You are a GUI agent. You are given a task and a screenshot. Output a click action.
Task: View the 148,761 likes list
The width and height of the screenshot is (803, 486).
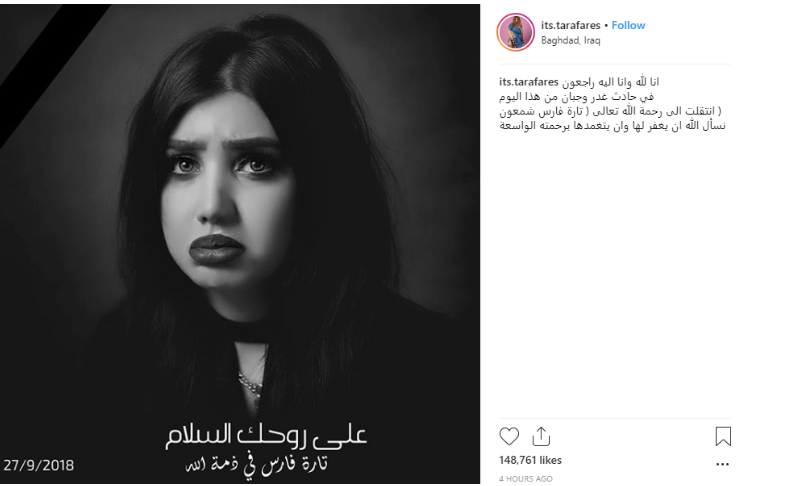point(530,460)
